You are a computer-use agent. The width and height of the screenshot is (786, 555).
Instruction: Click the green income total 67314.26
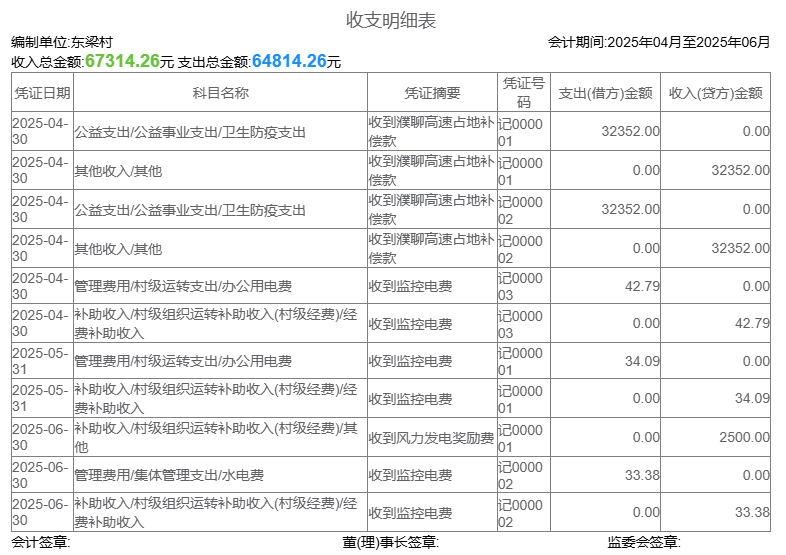click(122, 62)
